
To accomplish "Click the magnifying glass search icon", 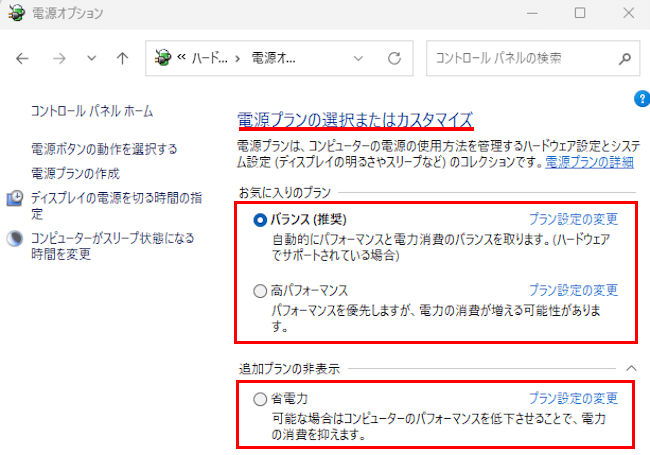I will tap(623, 58).
